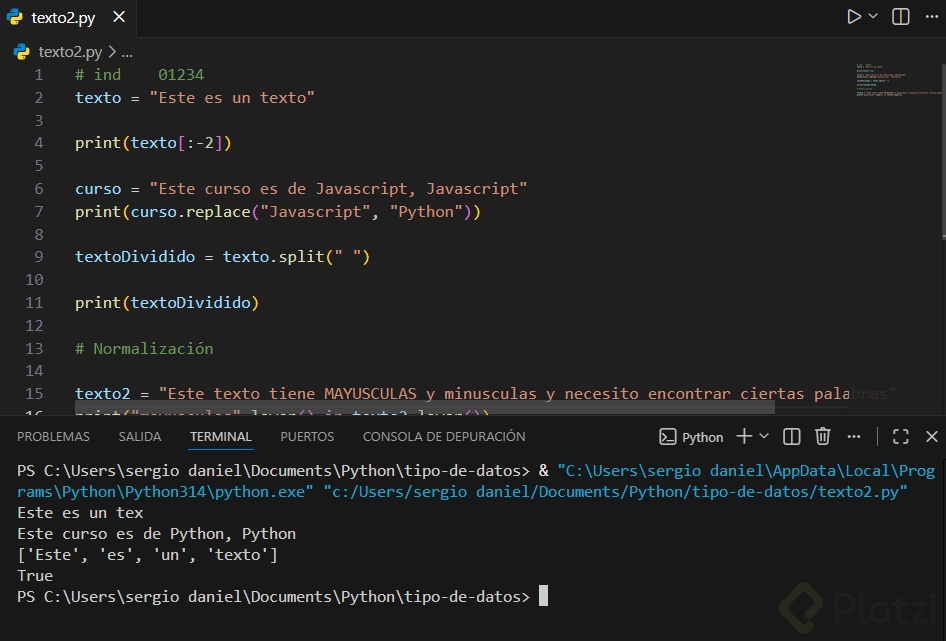Screen dimensions: 946x641
Task: Select the texto2.py editor tab
Action: click(x=64, y=18)
